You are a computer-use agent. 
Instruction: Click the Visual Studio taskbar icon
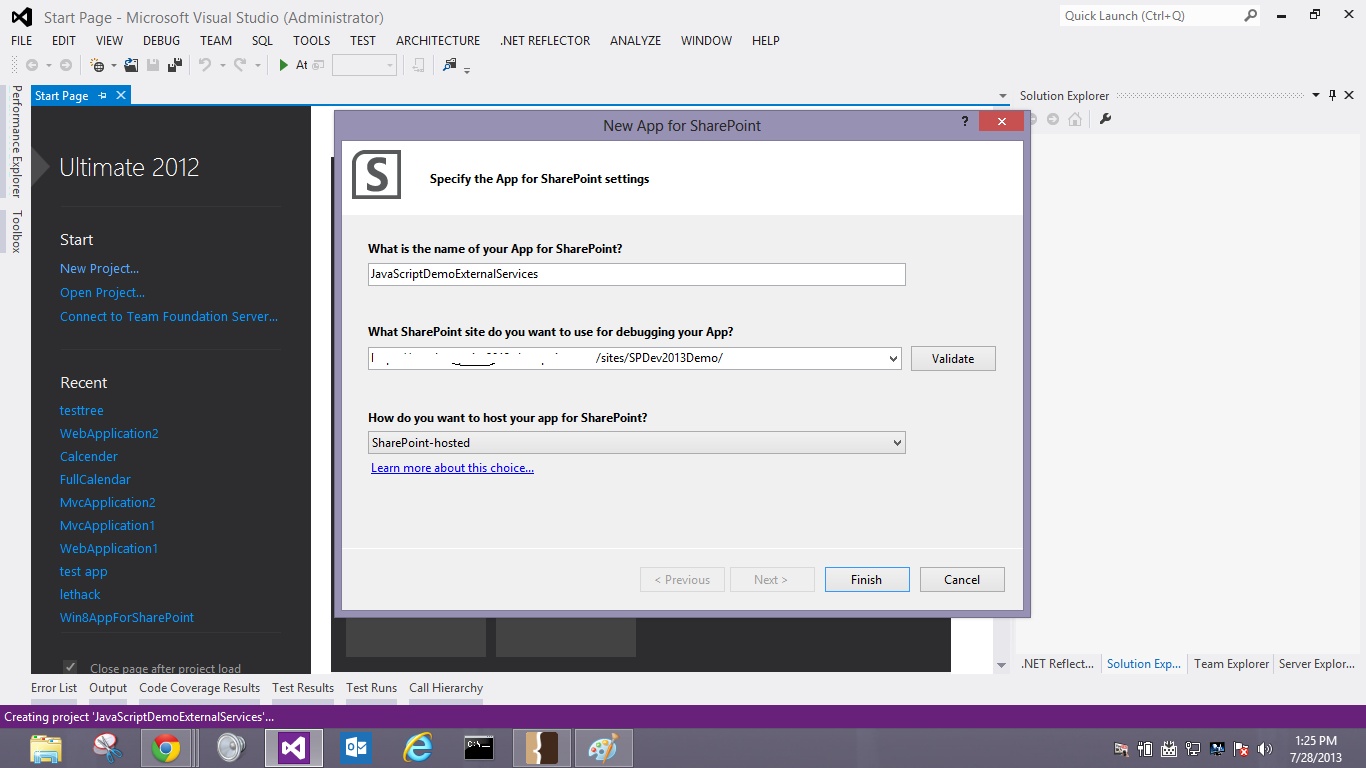(294, 748)
